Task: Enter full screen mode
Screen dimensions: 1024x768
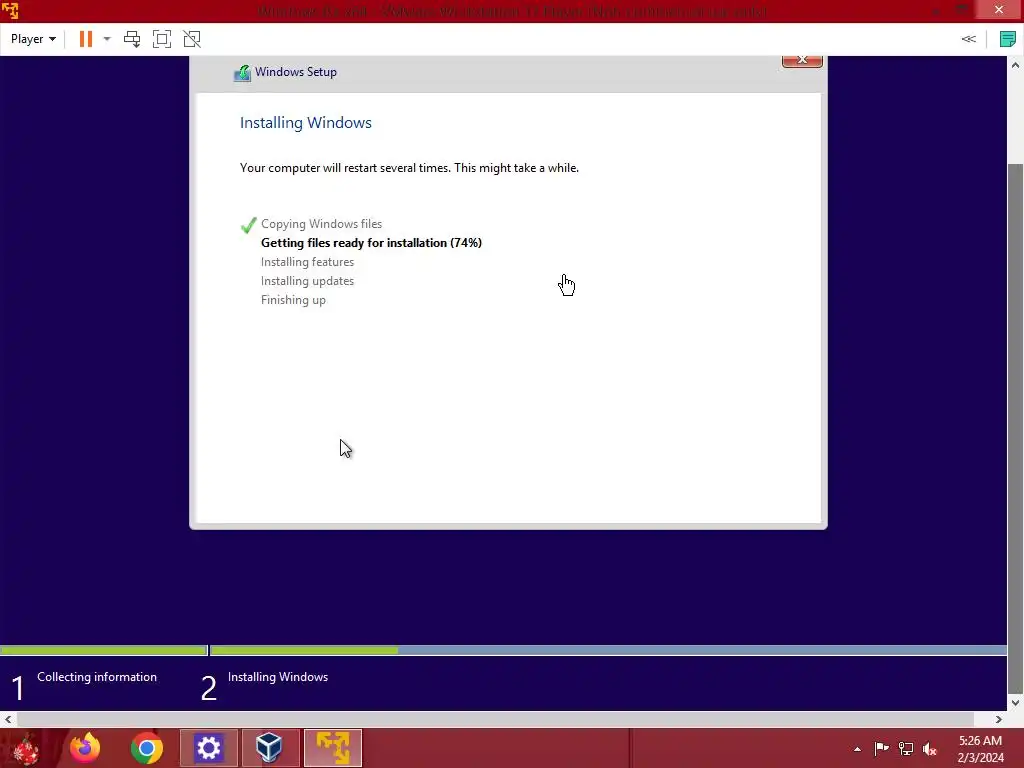Action: (162, 39)
